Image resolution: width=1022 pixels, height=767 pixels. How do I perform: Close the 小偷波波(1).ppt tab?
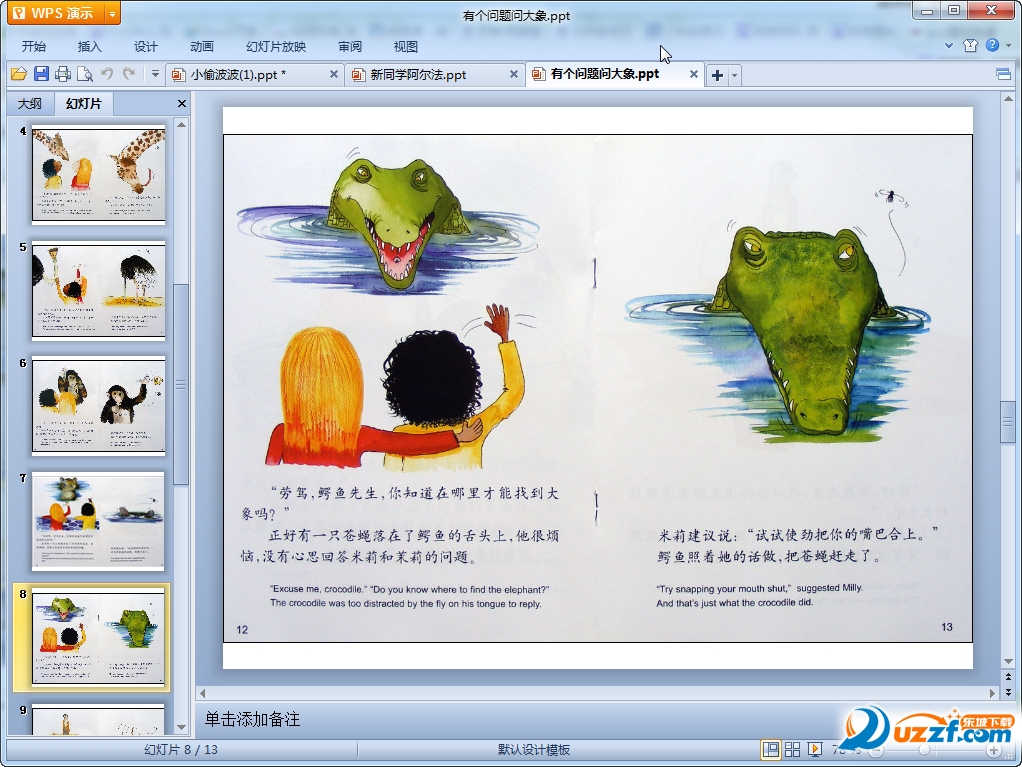[334, 74]
